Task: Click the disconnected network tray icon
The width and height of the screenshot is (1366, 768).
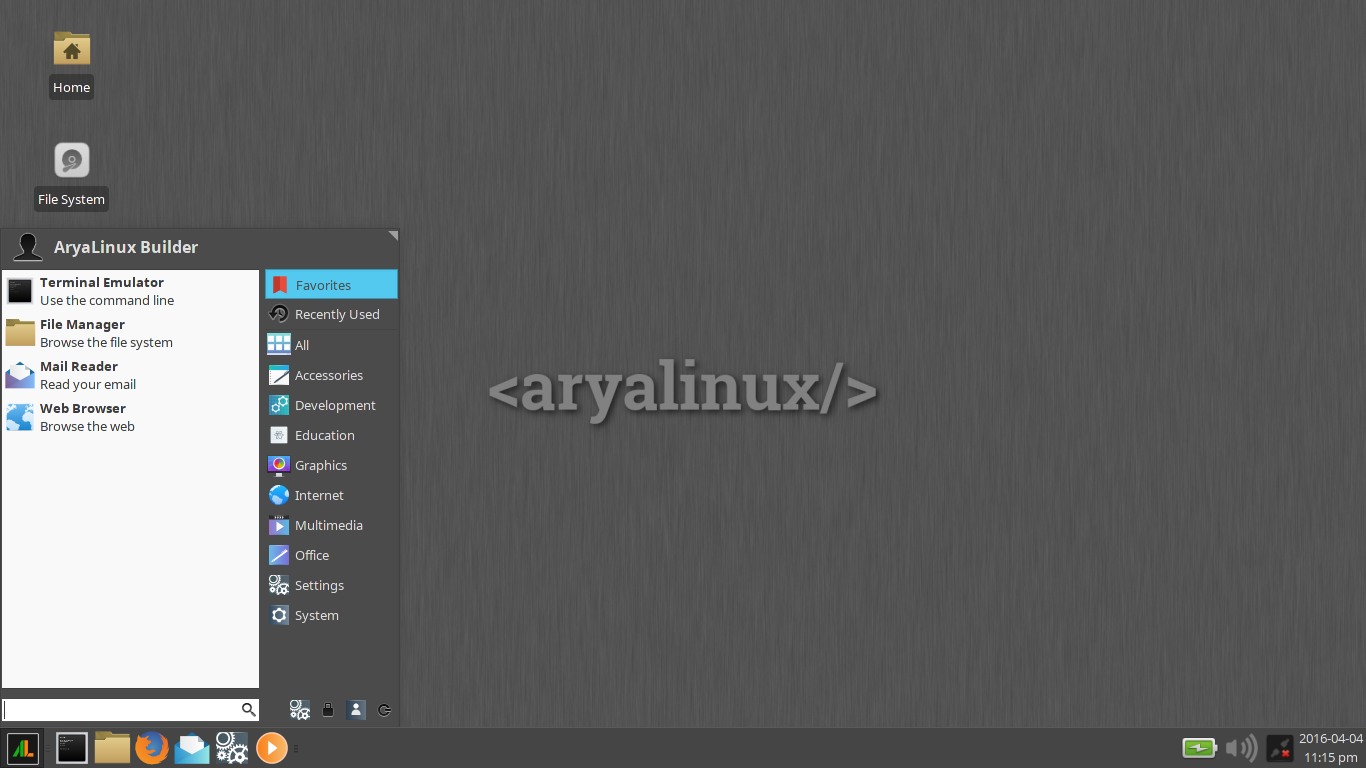Action: (1279, 748)
